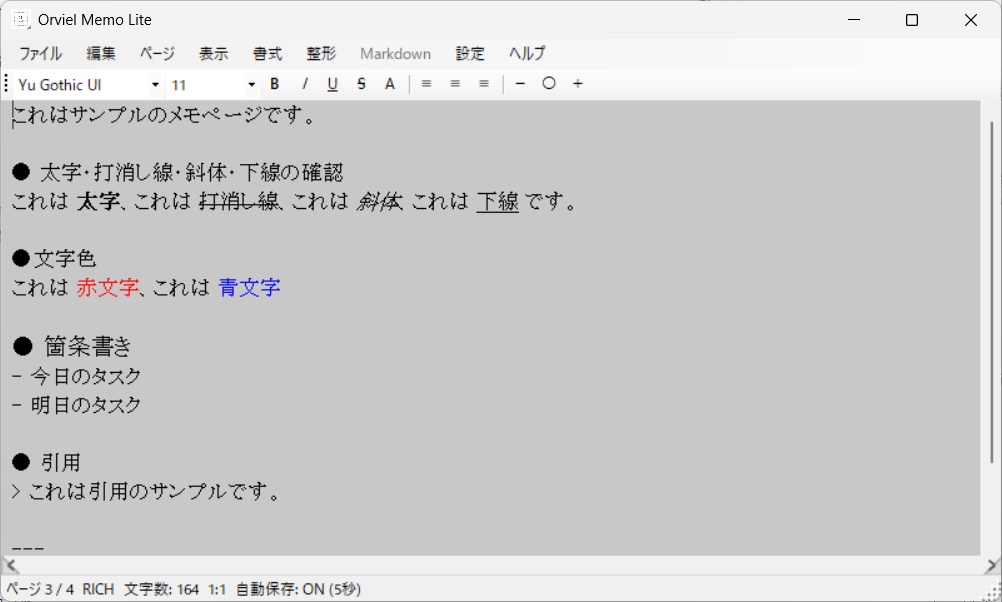
Task: Maximize the Orviel Memo Lite window
Action: 912,20
